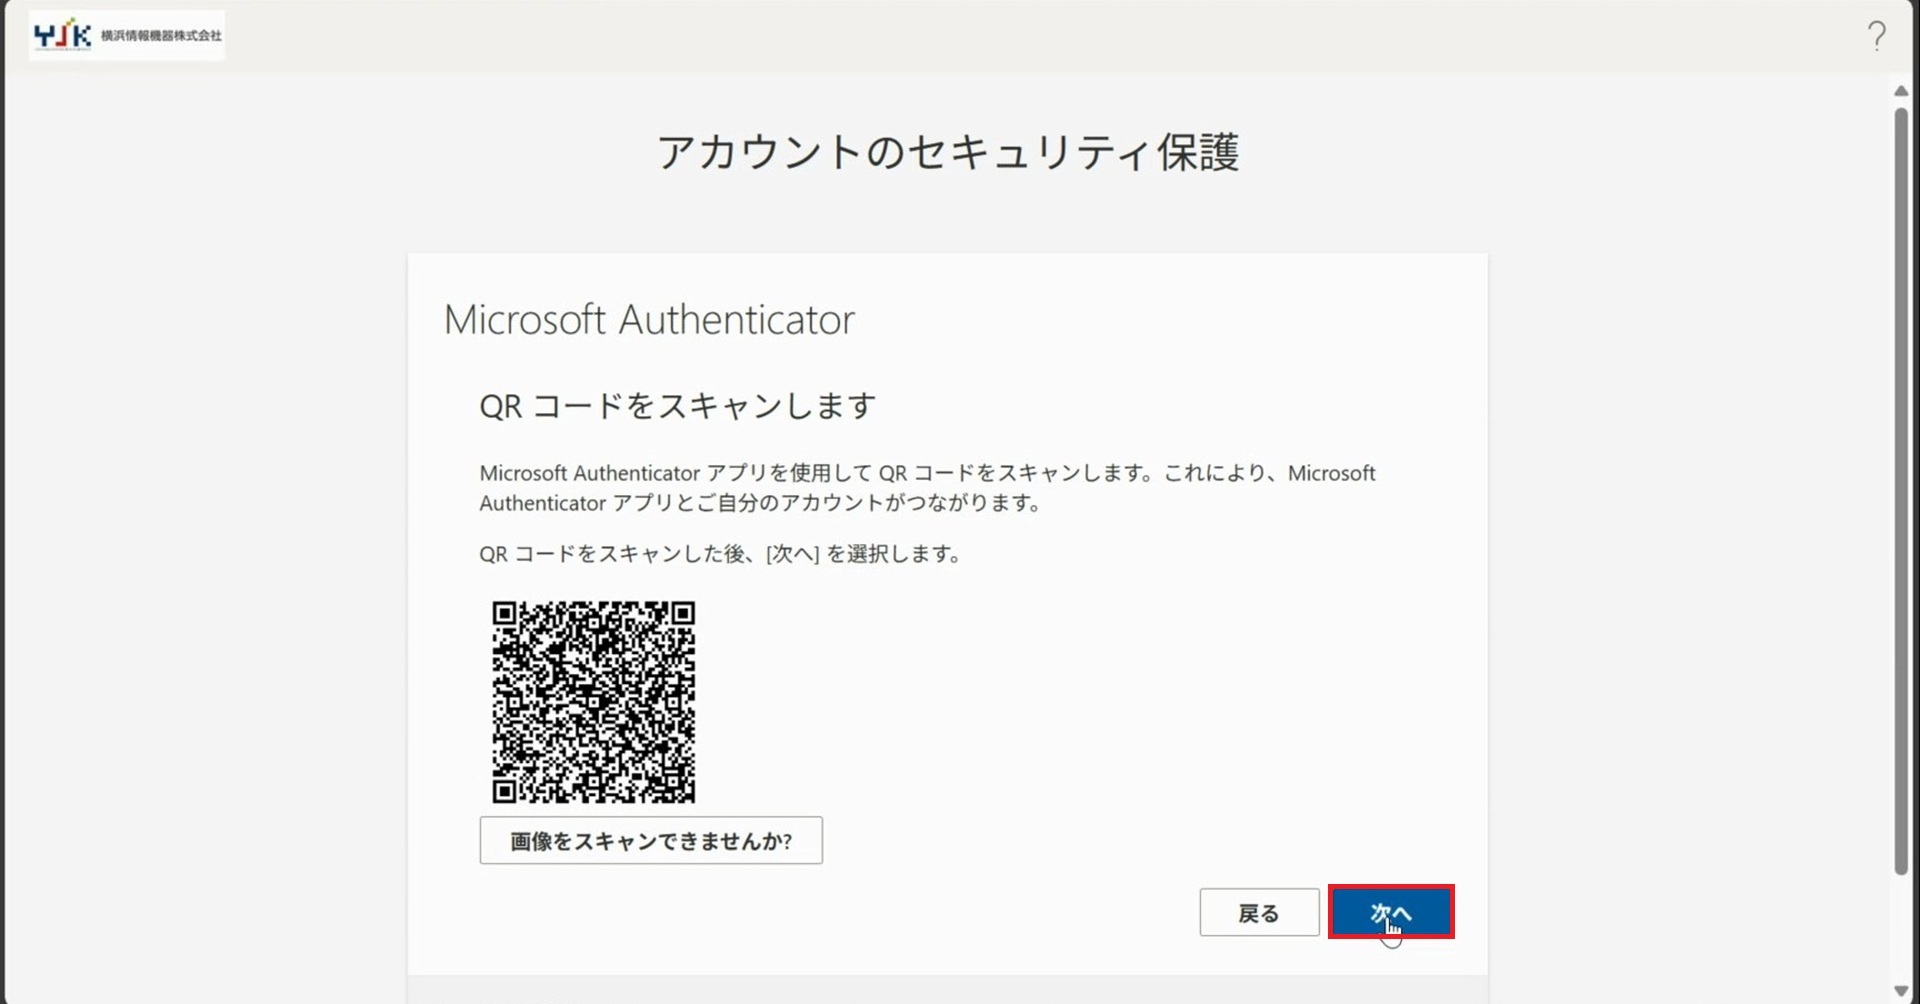Click the 横浜情報機器株式会社 company name text

click(x=161, y=36)
